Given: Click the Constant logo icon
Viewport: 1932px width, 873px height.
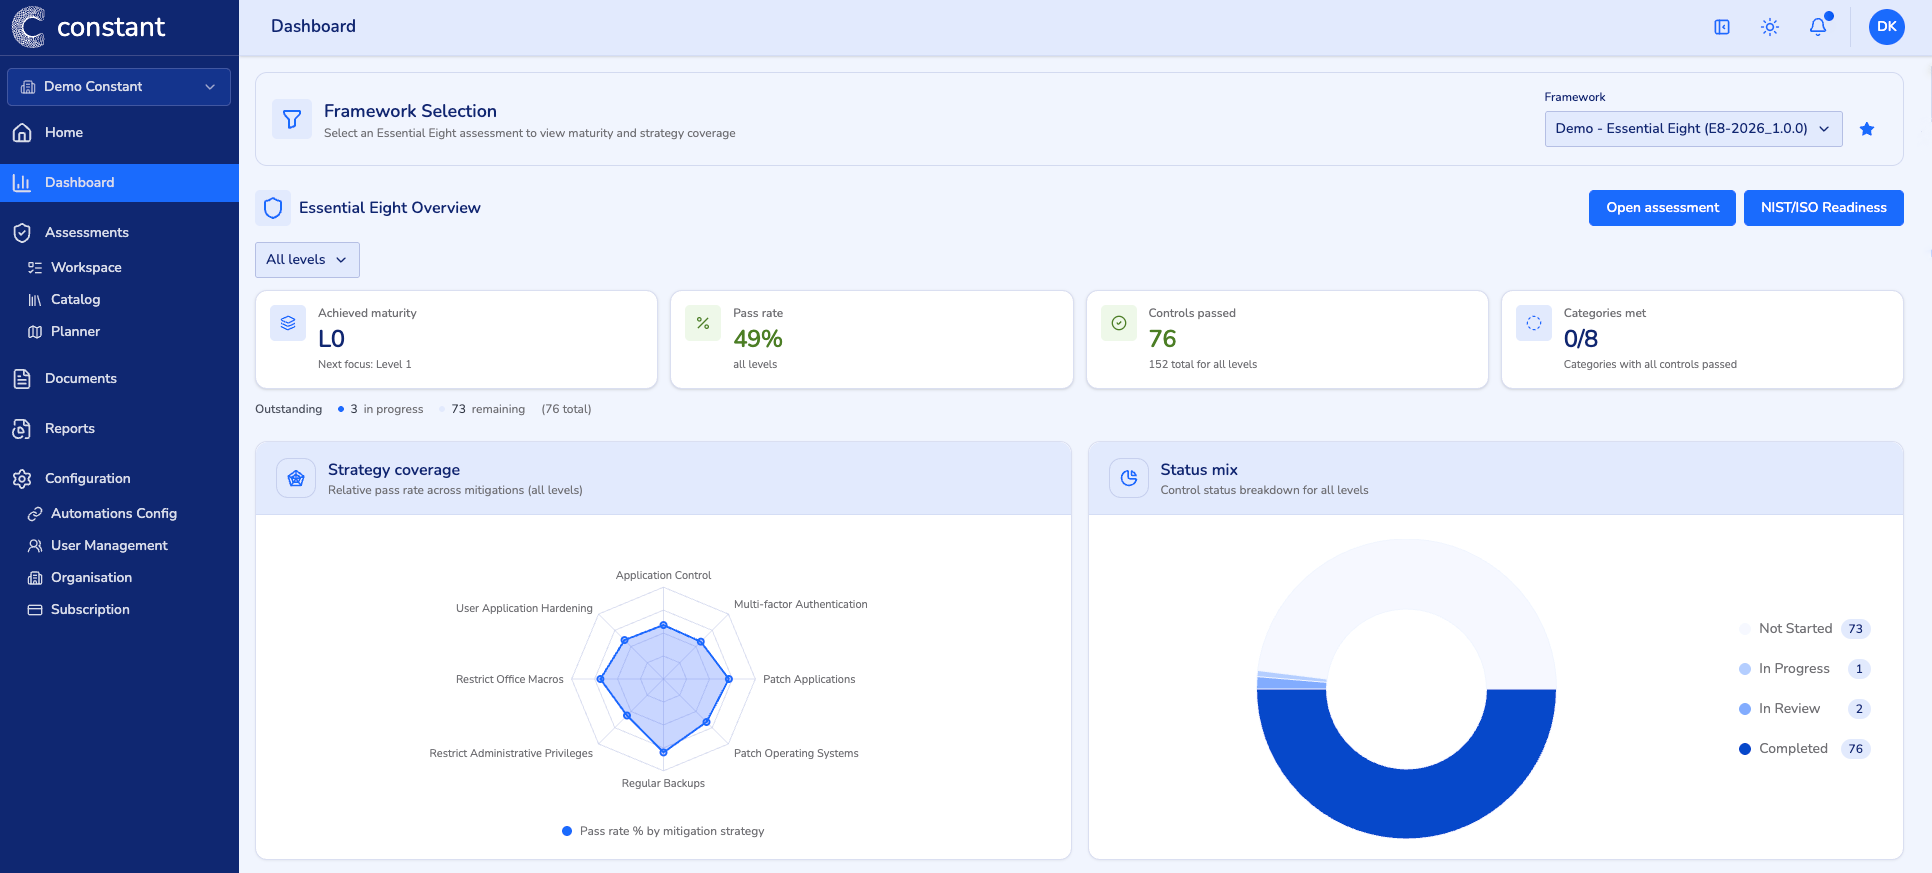Looking at the screenshot, I should (28, 27).
